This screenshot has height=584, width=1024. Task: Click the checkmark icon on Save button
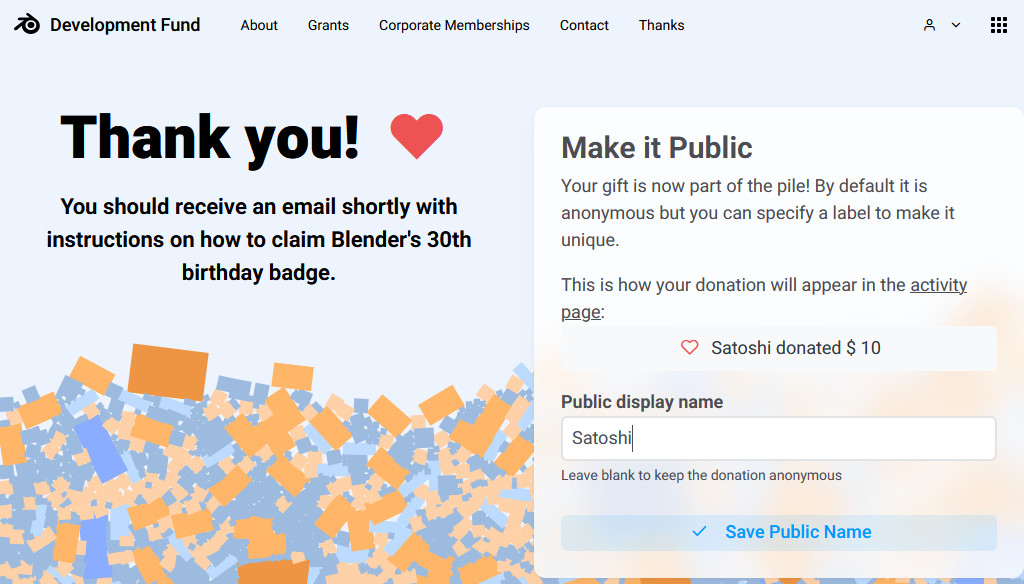(699, 531)
